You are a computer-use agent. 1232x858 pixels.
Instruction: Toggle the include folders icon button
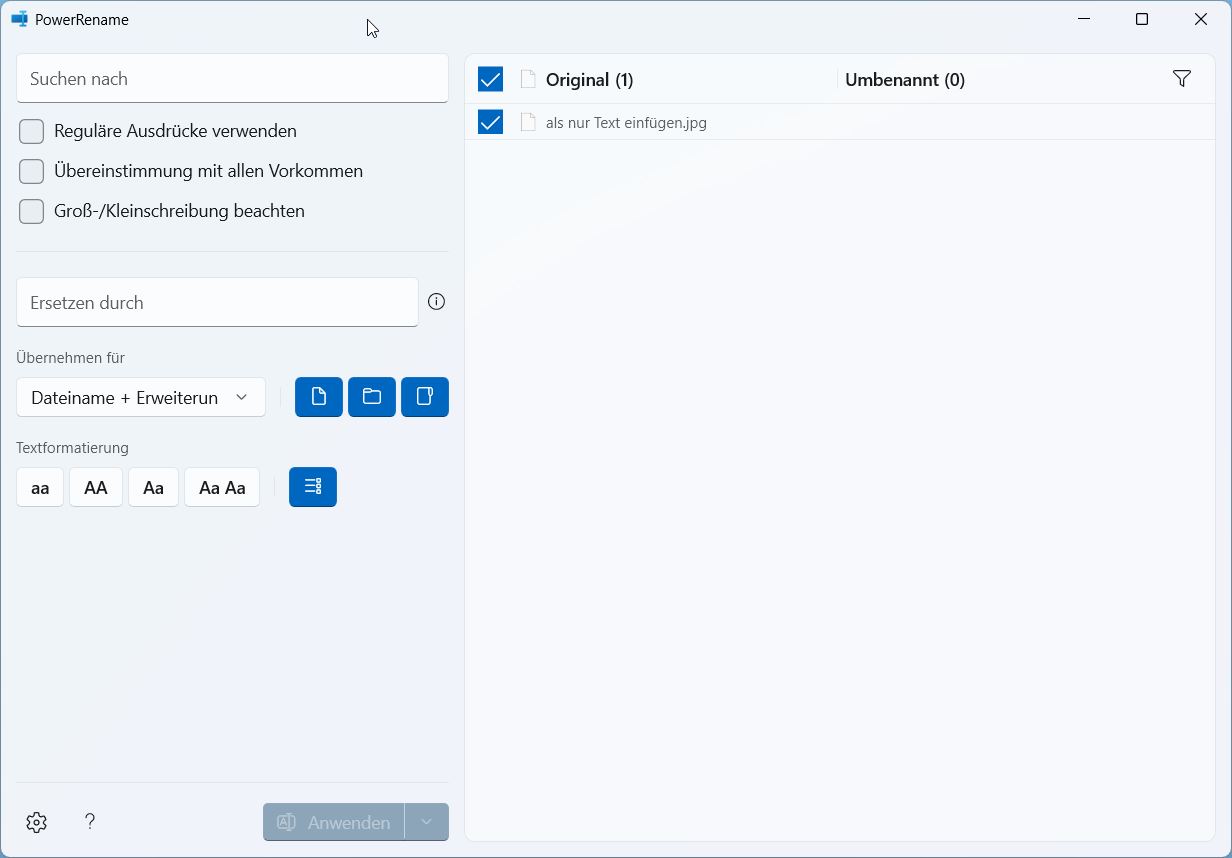372,397
